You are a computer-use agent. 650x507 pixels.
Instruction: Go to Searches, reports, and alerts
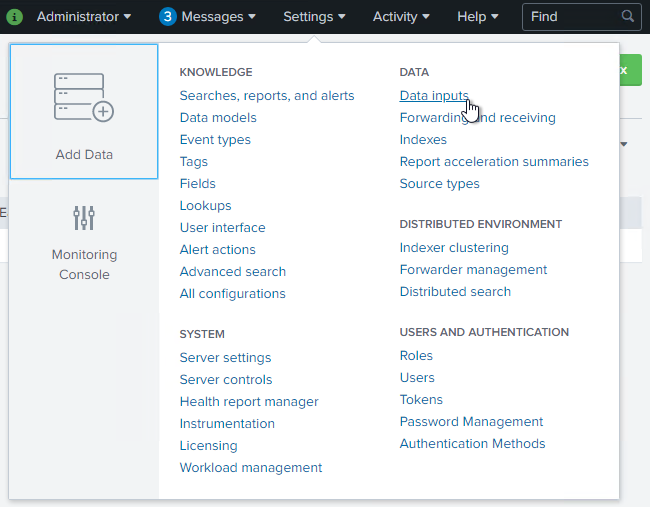coord(267,96)
